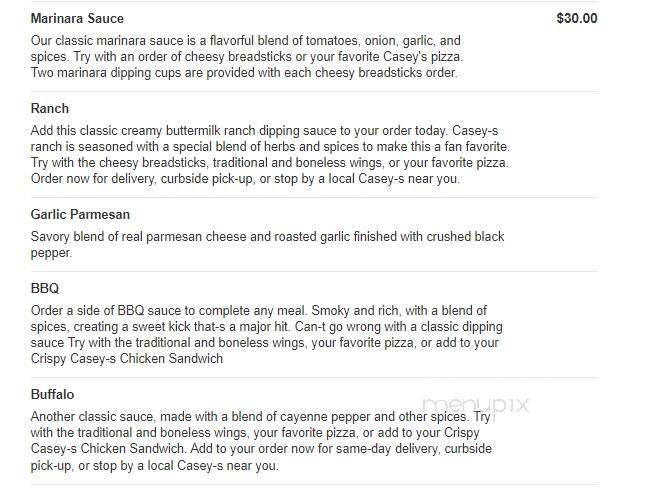Select the BBQ item title
655x488 pixels.
45,288
